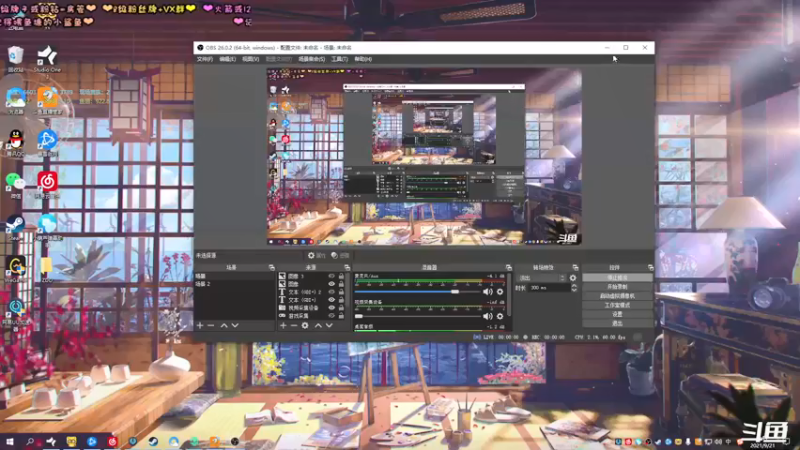800x450 pixels.
Task: Mute the 视频采集设备 audio channel
Action: click(x=488, y=316)
